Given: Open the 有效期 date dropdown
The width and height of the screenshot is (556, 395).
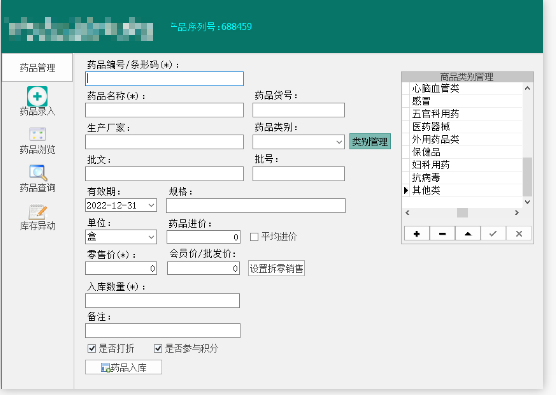Looking at the screenshot, I should click(151, 205).
